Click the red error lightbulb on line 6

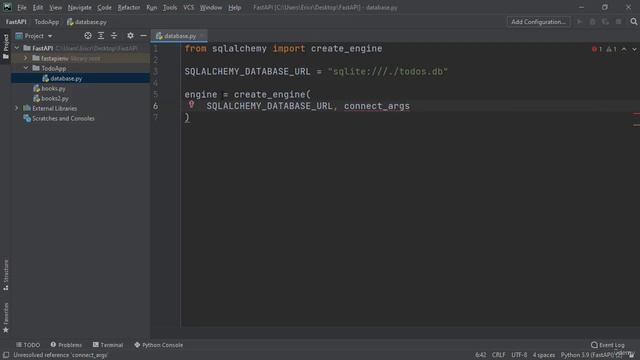coord(191,105)
